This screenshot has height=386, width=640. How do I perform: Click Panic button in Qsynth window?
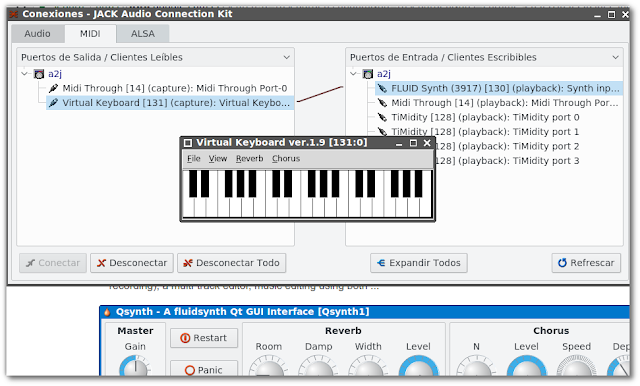[204, 369]
